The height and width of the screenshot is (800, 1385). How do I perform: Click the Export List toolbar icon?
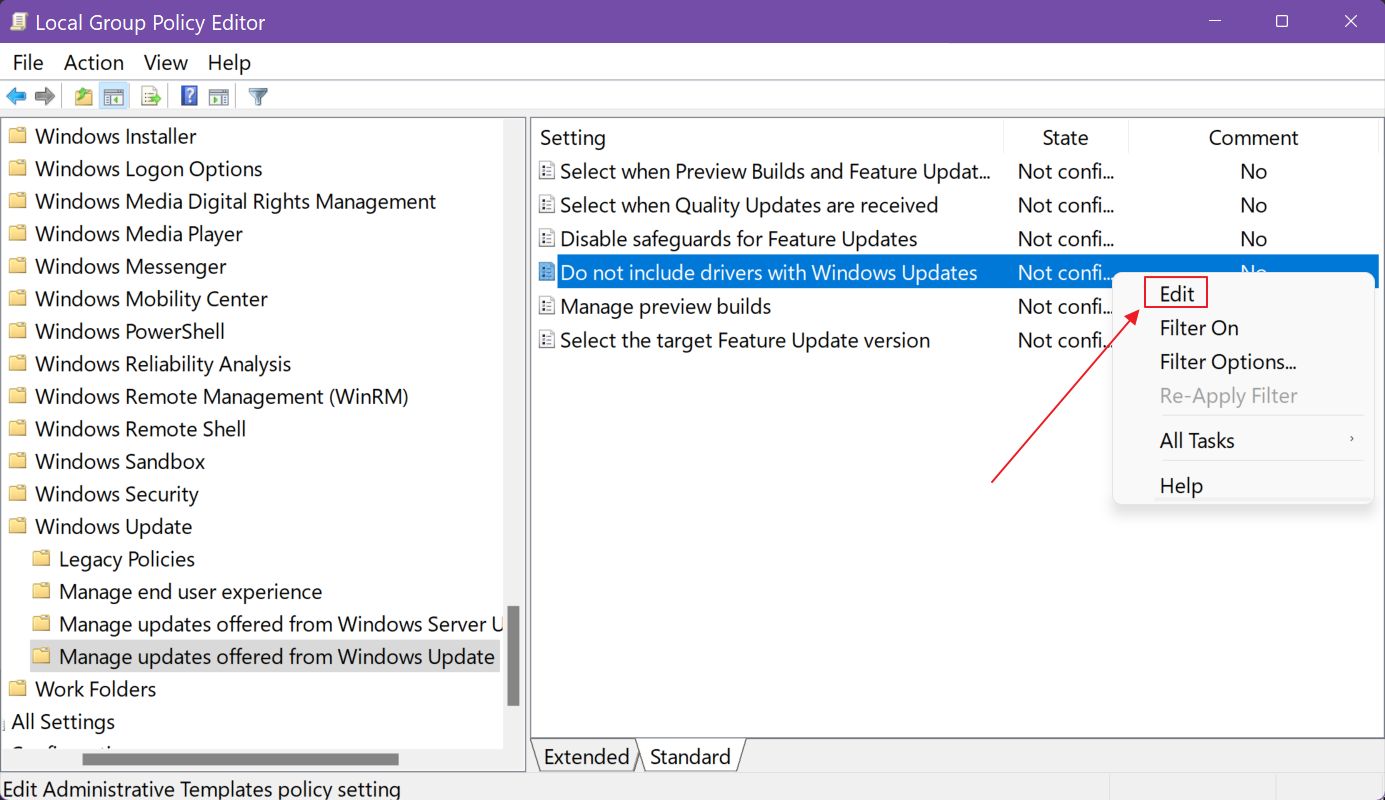pyautogui.click(x=151, y=97)
